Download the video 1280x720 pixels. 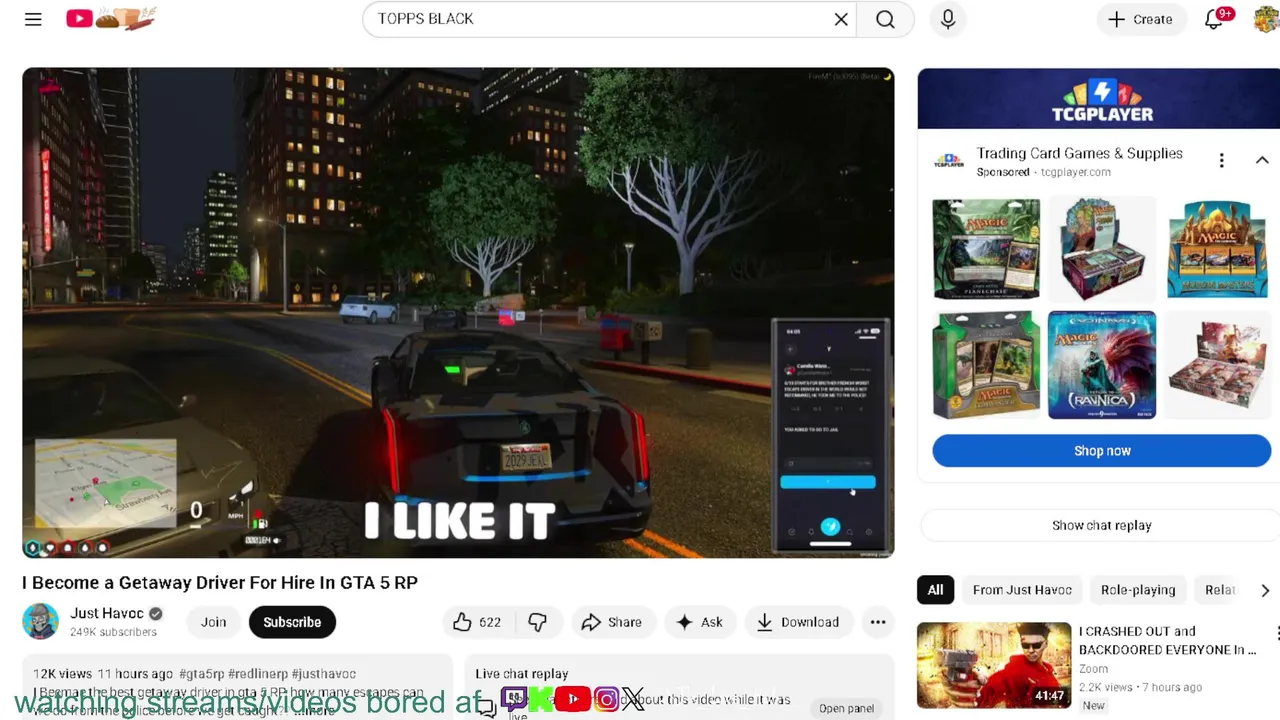coord(797,622)
